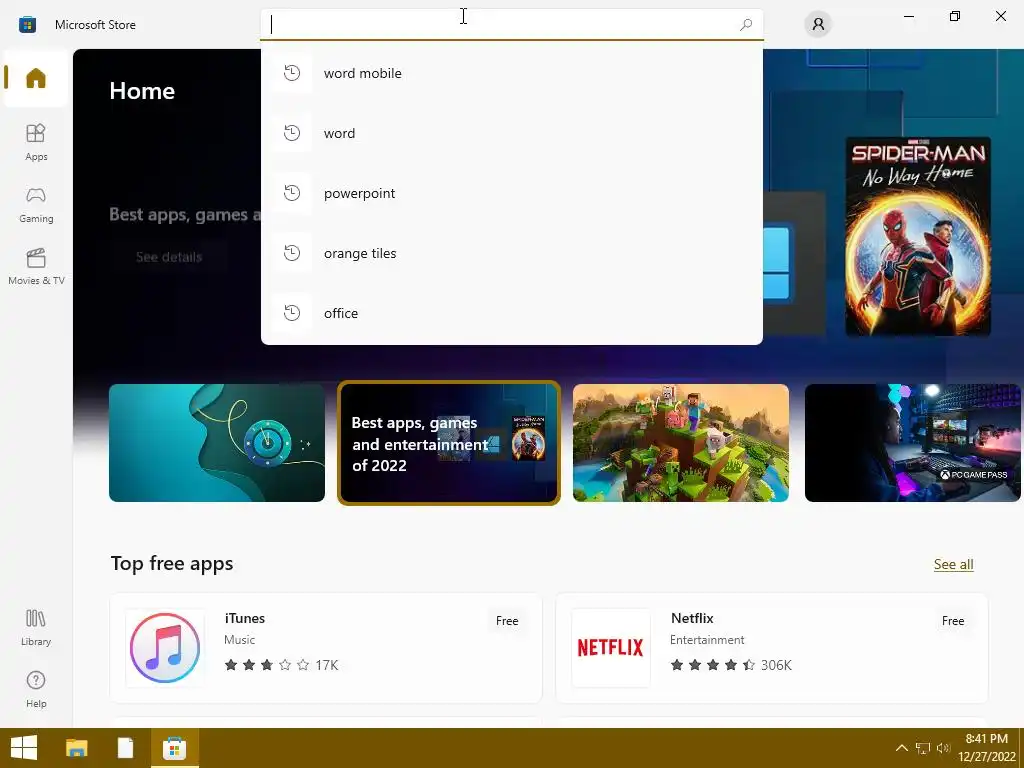The height and width of the screenshot is (768, 1024).
Task: Open the iTunes app title
Action: pos(245,618)
